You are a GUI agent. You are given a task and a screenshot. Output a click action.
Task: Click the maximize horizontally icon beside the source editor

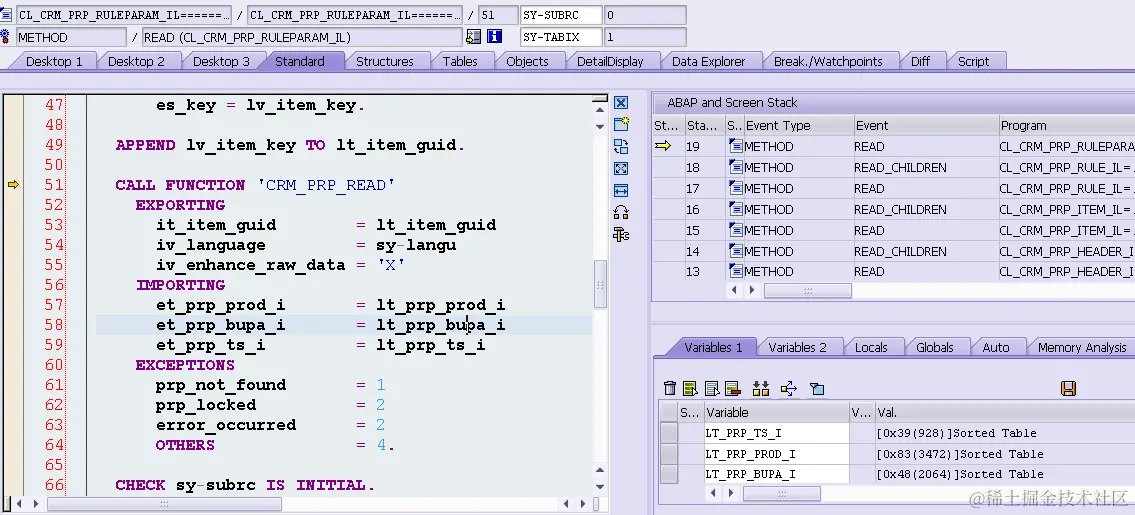click(620, 190)
